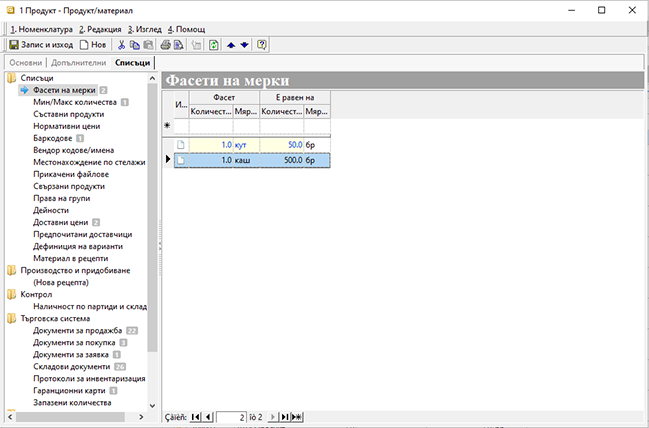Open Нормативни цени list
649x428 pixels.
pyautogui.click(x=67, y=126)
